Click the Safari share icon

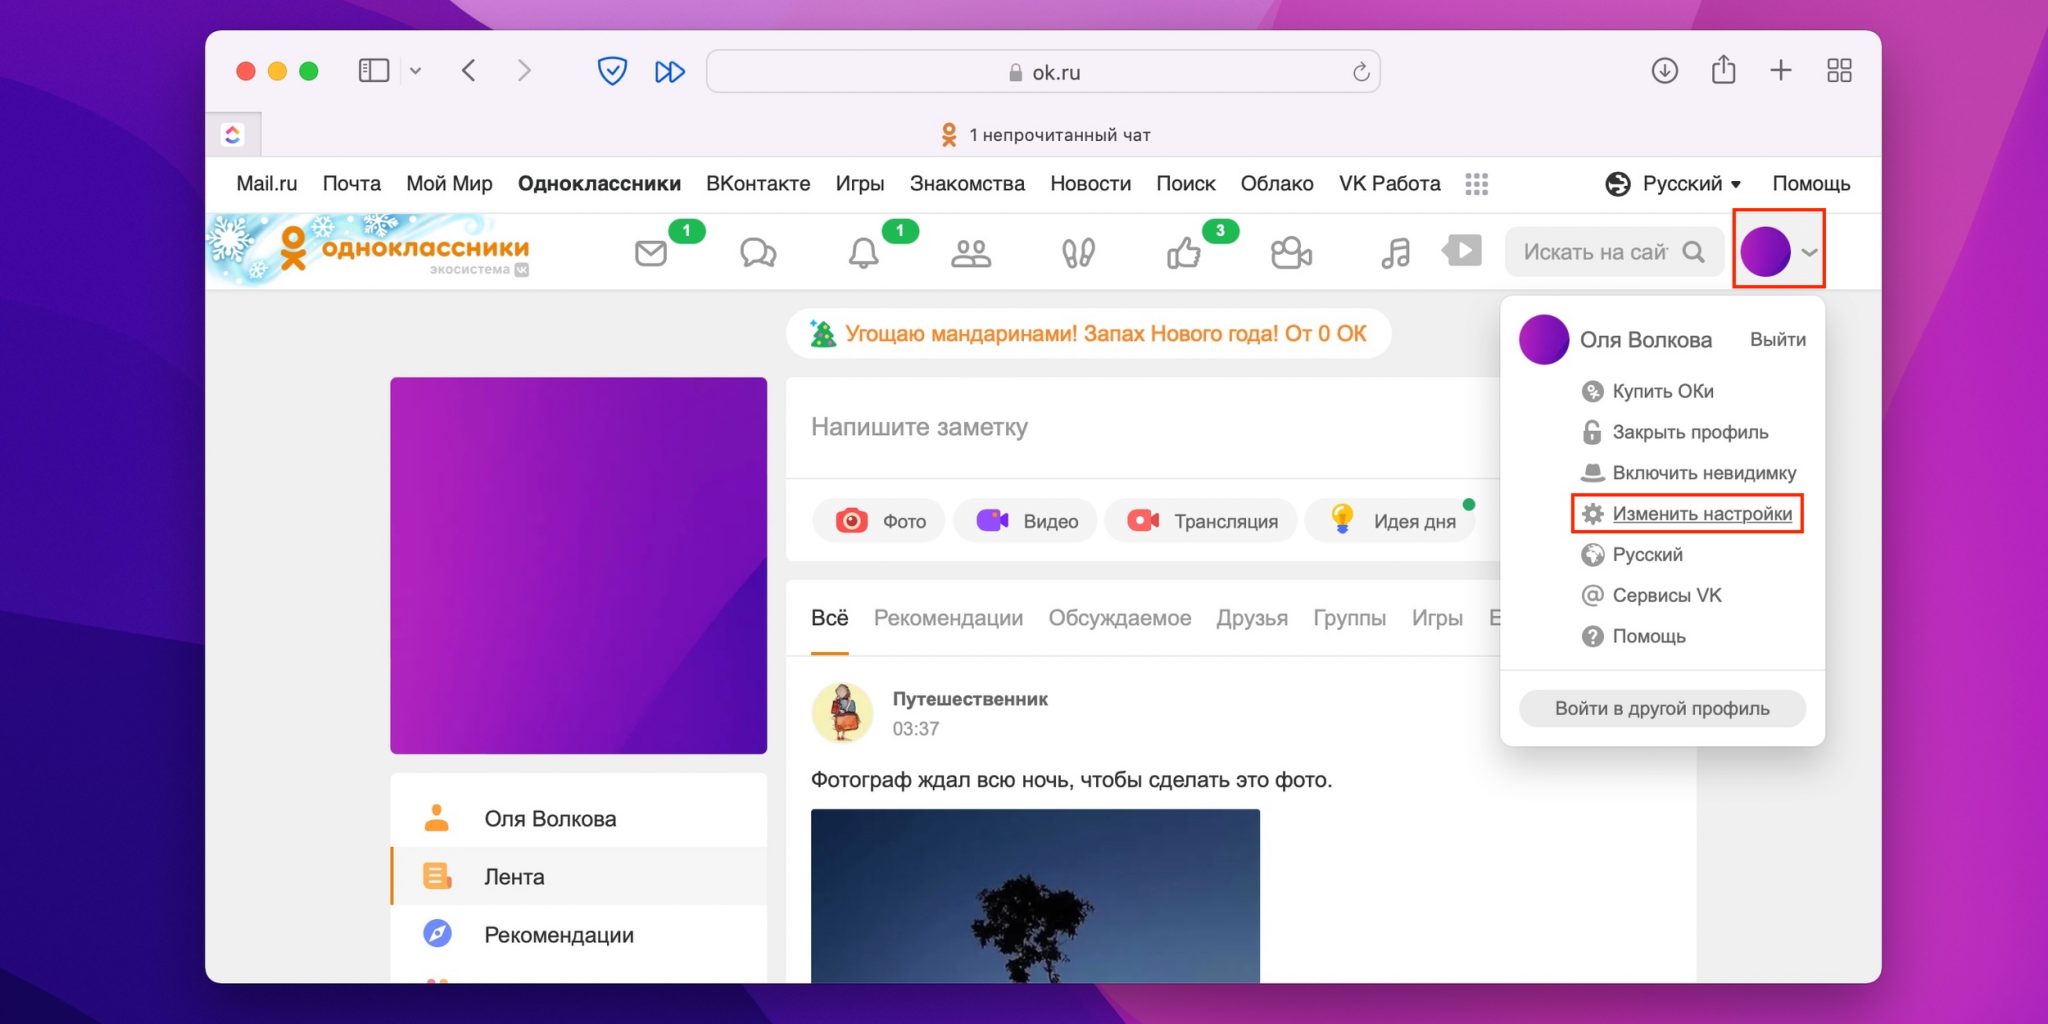[1723, 70]
